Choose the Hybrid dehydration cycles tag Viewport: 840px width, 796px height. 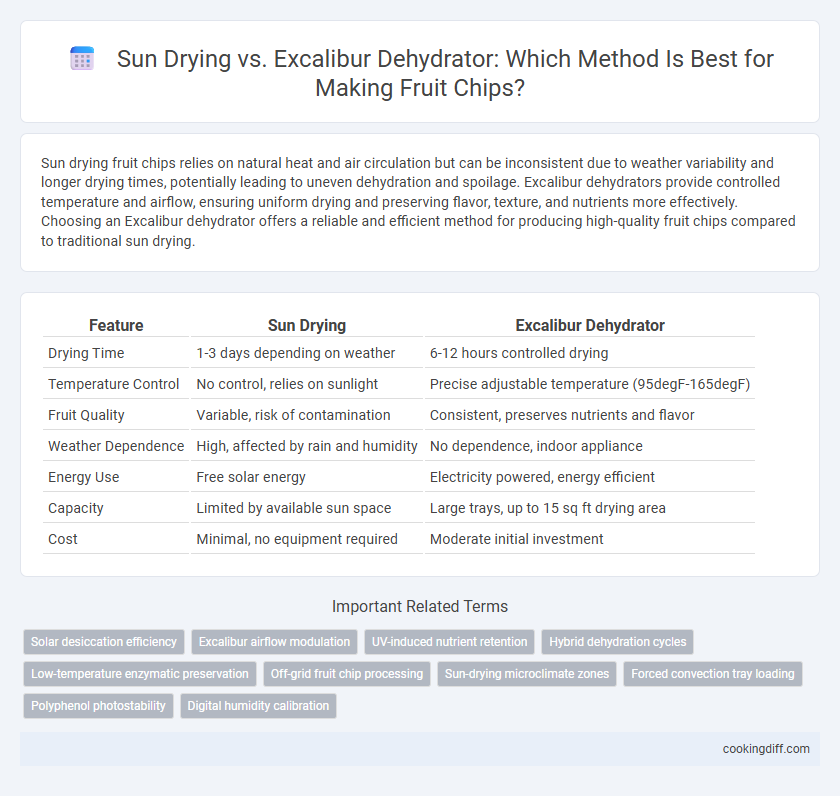click(x=618, y=642)
